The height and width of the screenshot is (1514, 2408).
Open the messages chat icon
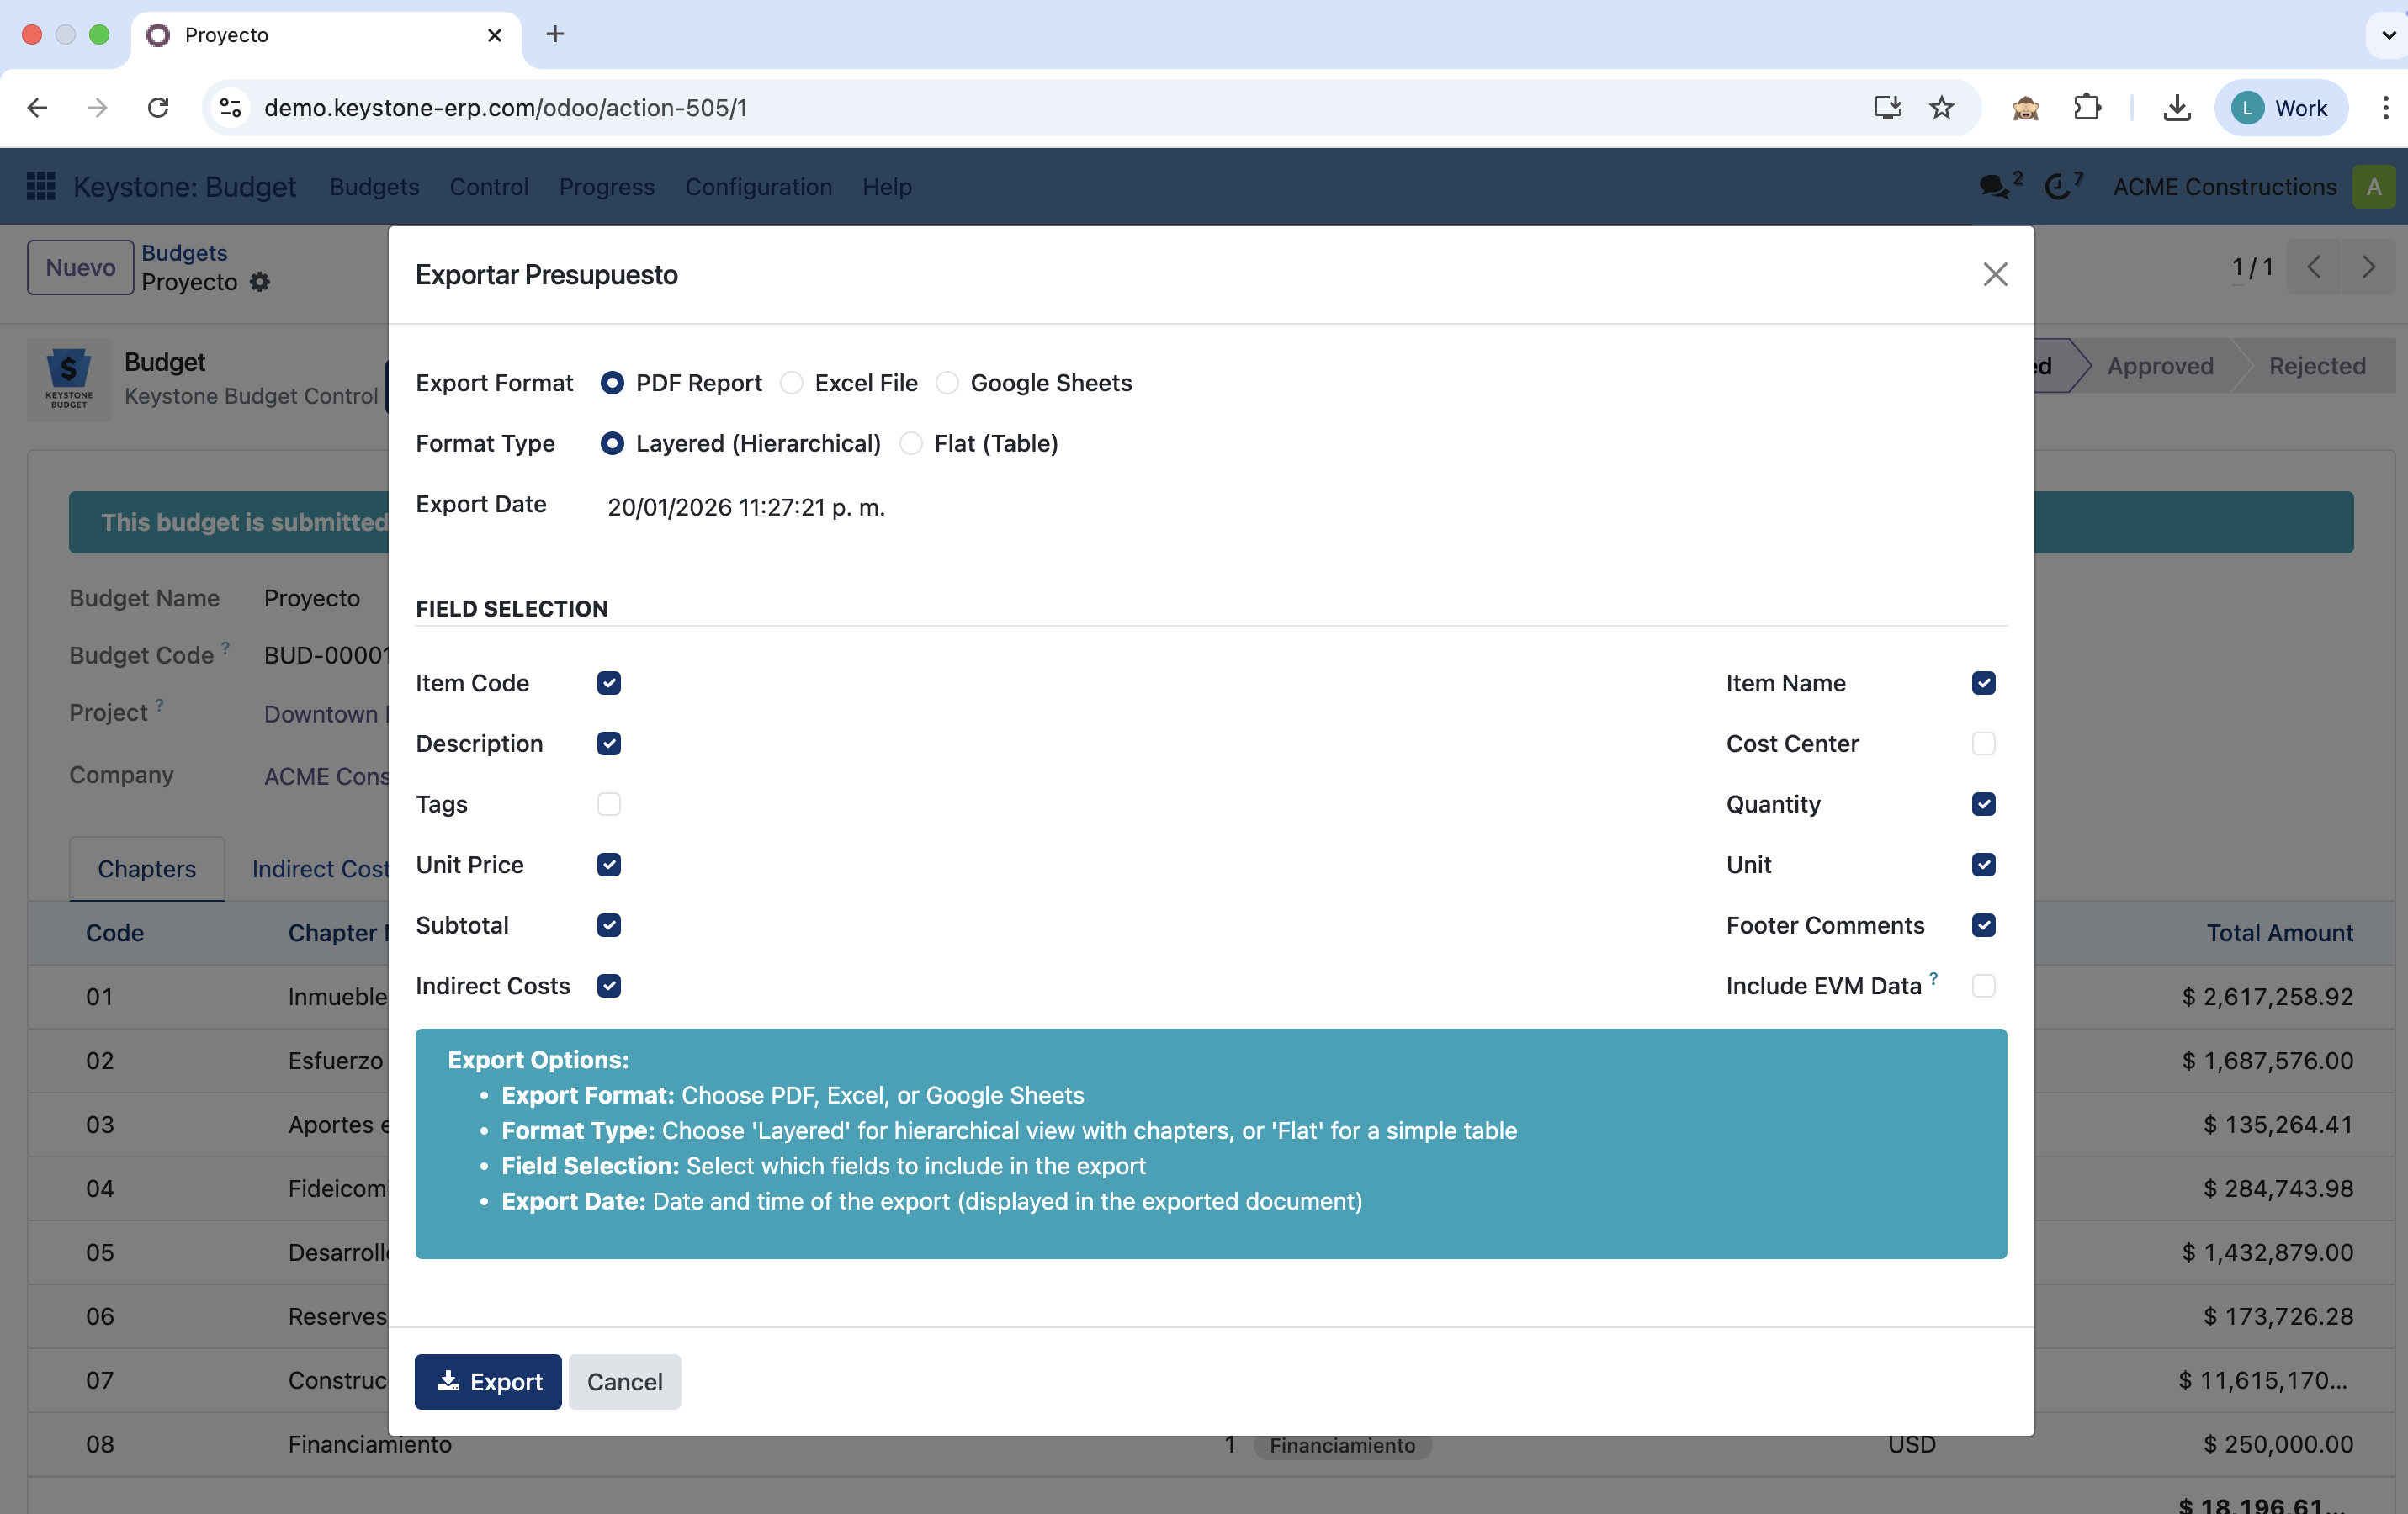(1993, 186)
